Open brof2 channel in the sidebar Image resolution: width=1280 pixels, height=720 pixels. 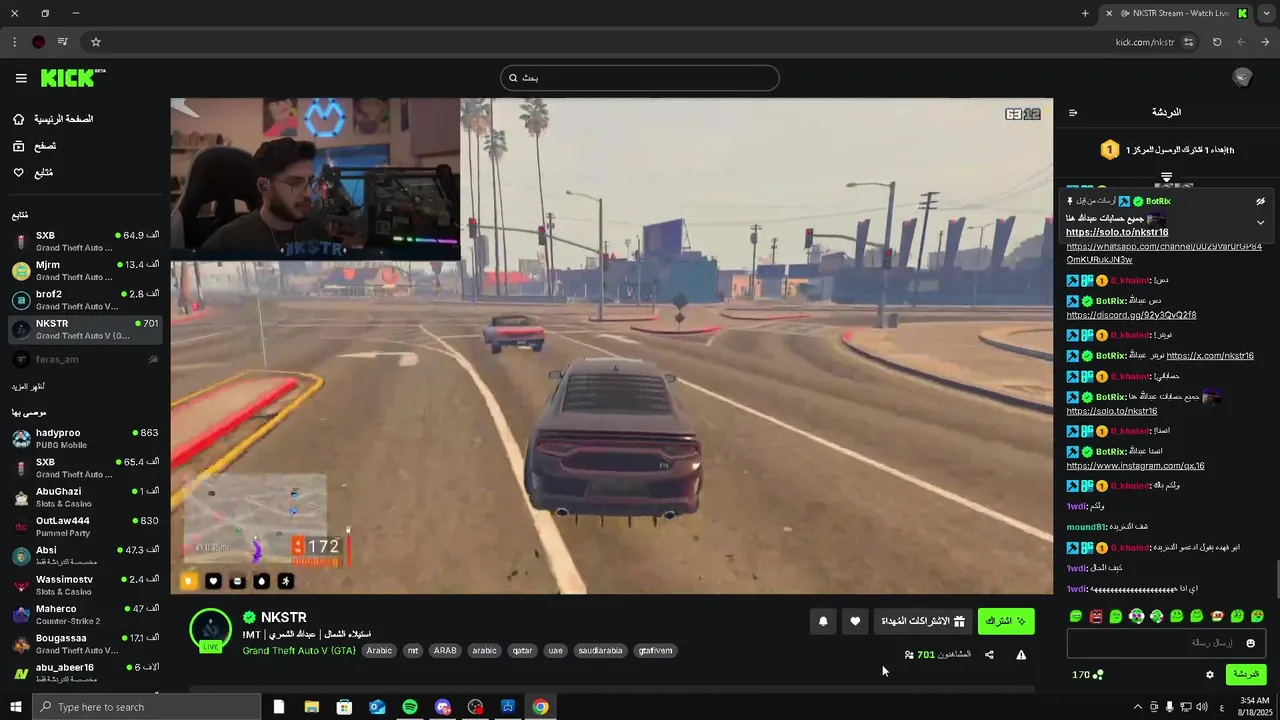click(x=85, y=300)
